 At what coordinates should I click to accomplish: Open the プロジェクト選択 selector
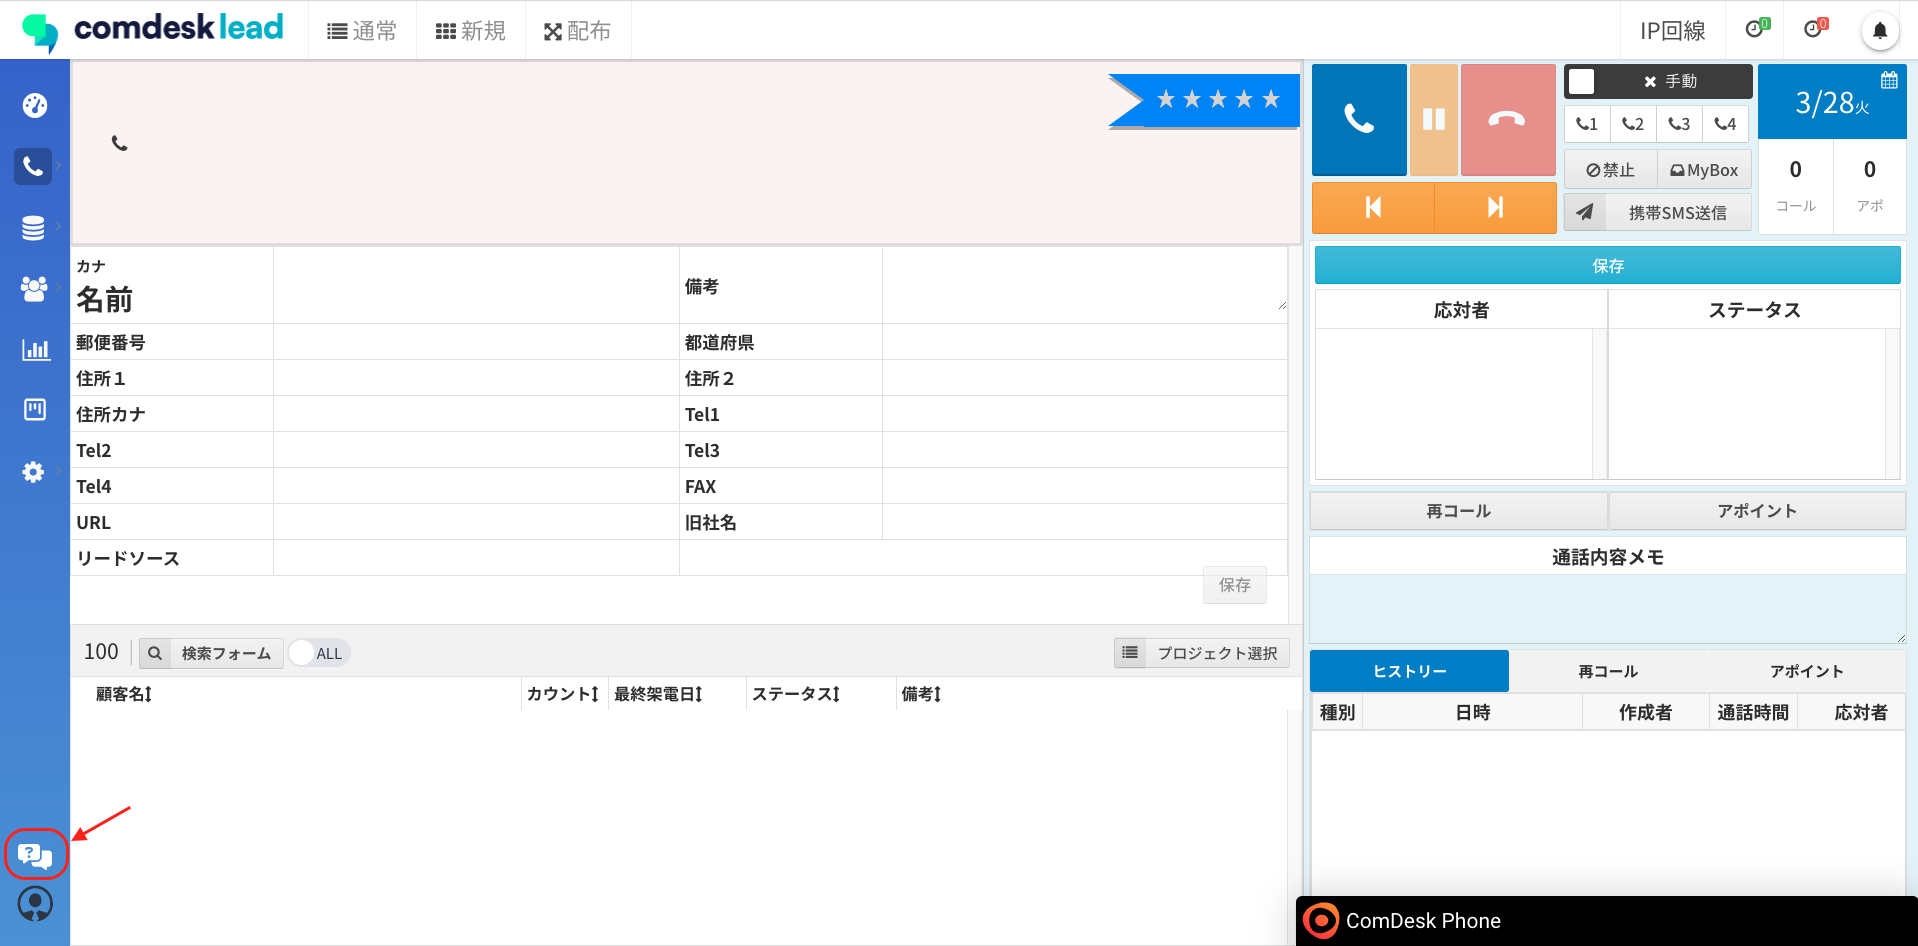coord(1202,653)
